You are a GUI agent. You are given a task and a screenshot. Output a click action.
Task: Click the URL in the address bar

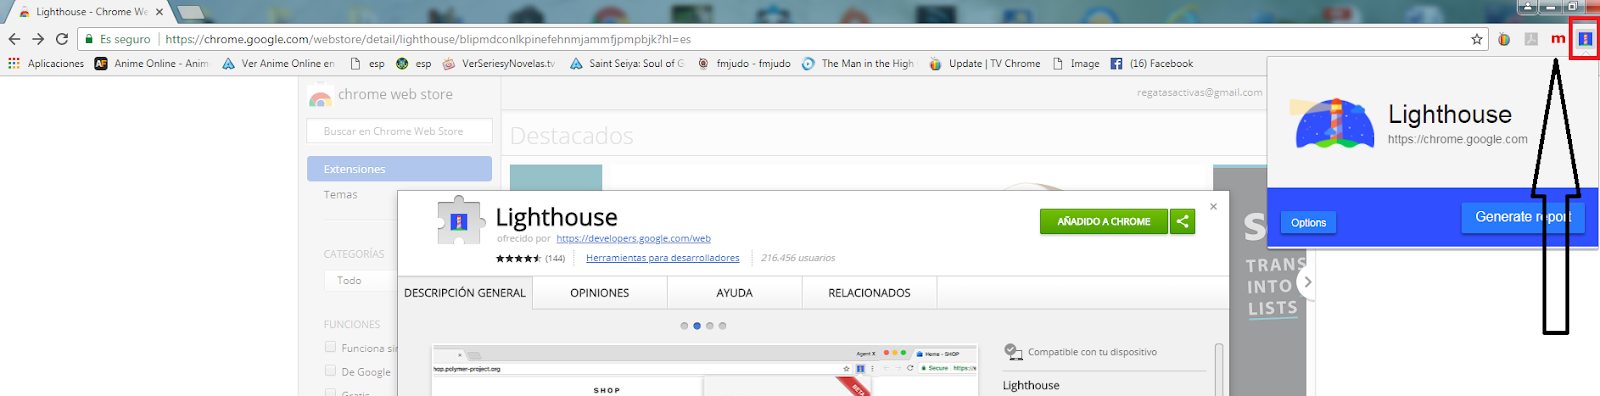coord(428,39)
